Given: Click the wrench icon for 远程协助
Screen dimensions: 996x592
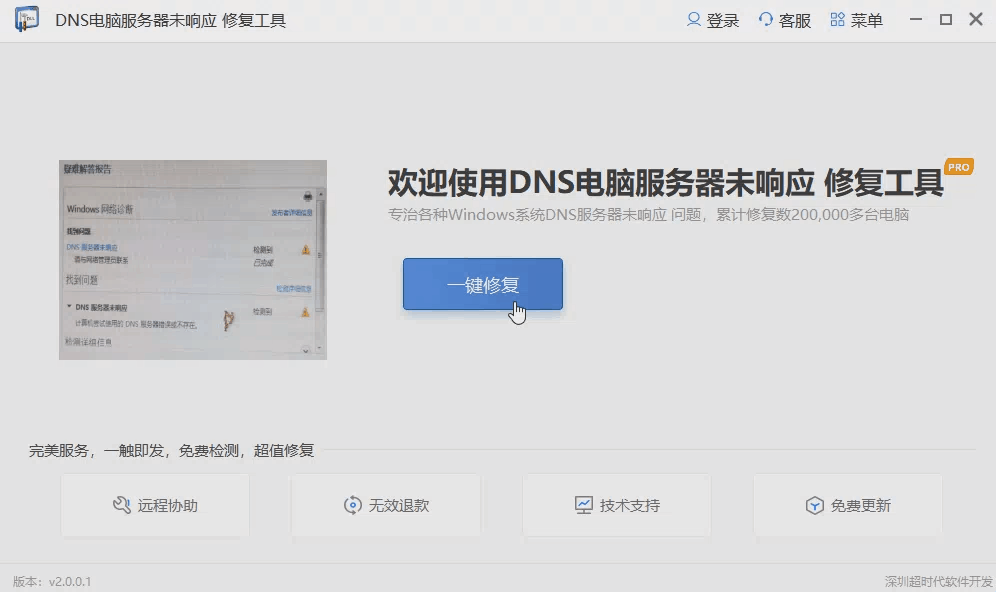Looking at the screenshot, I should pos(121,506).
